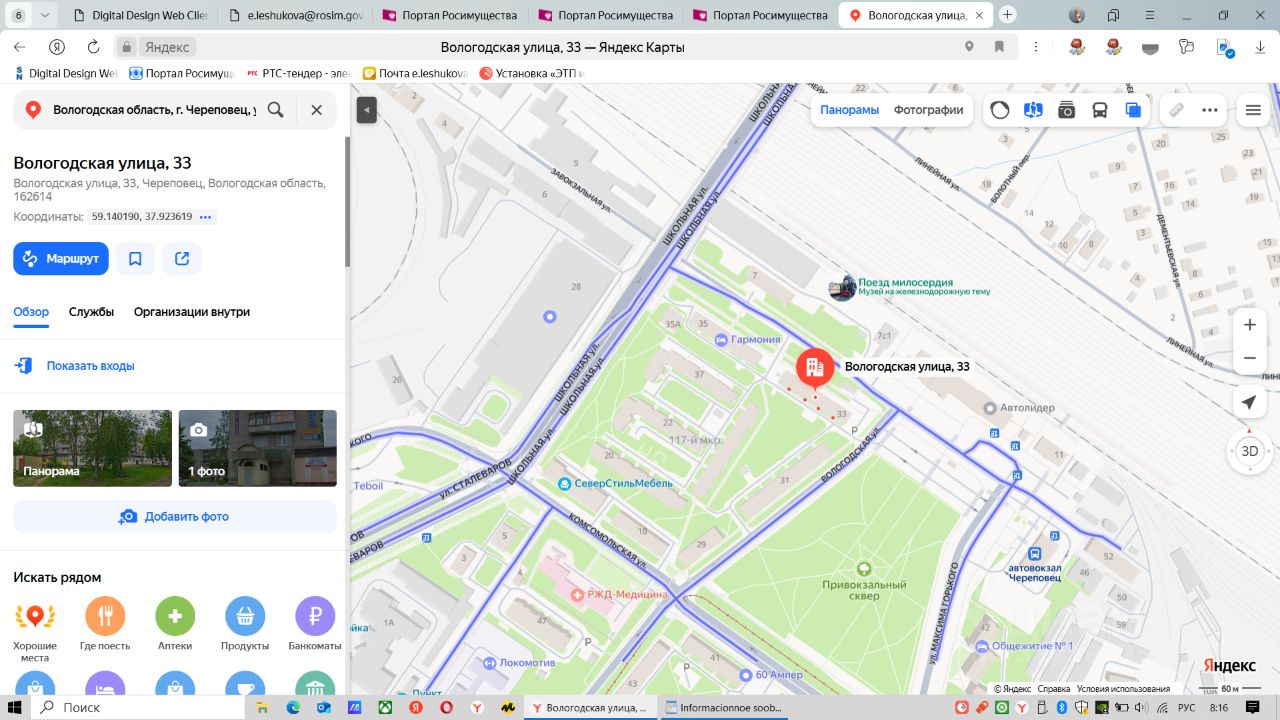Open the Панорама thumbnail

click(x=91, y=448)
